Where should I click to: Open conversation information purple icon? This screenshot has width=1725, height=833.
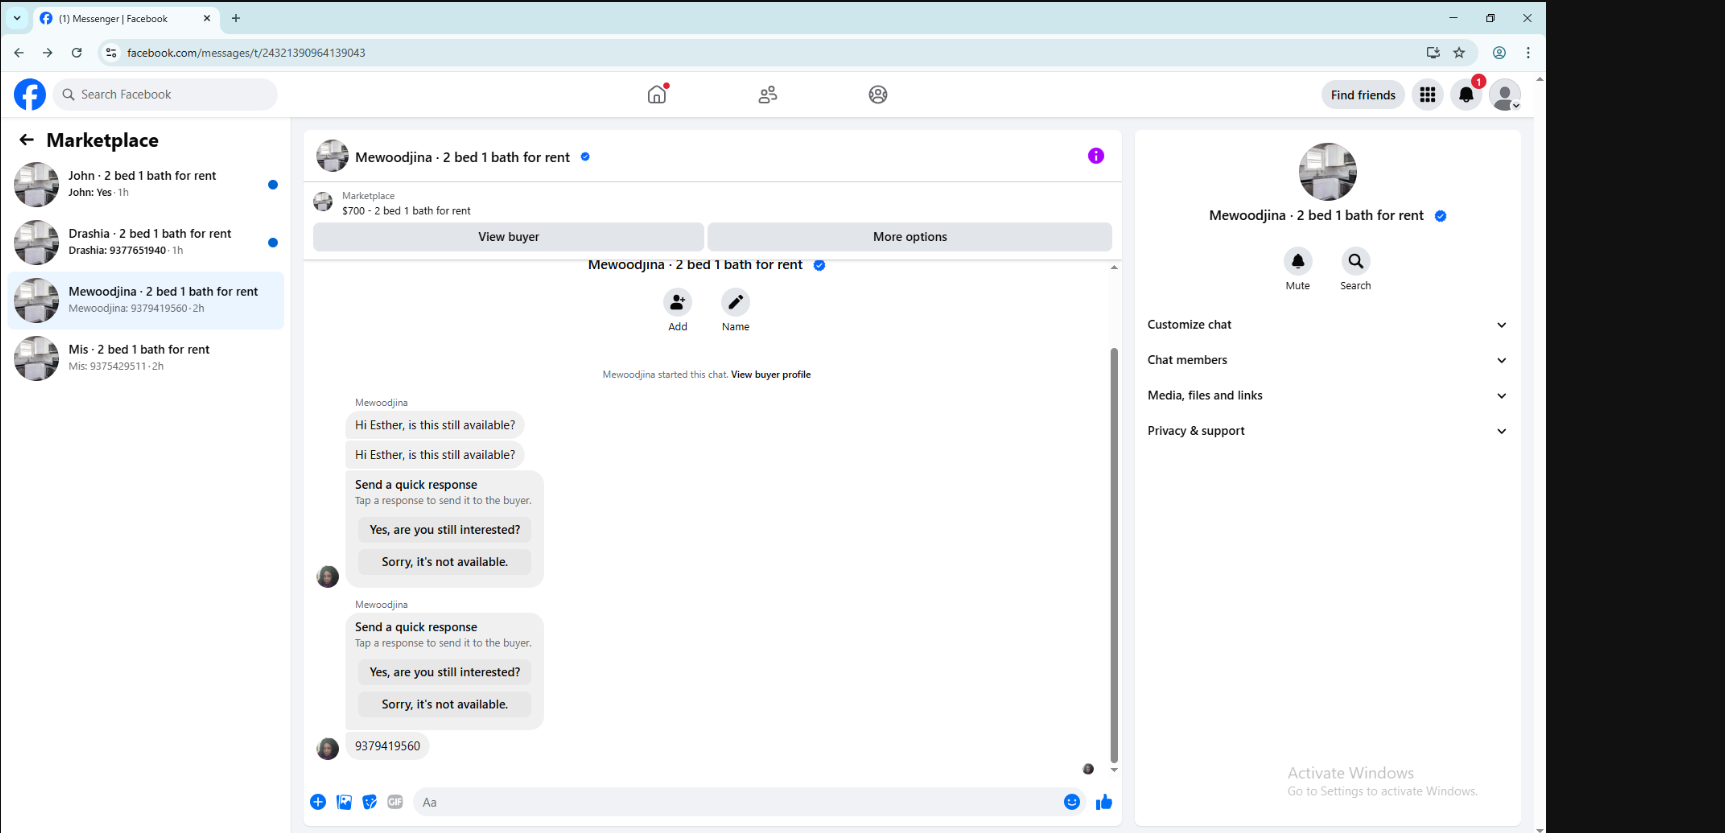click(x=1096, y=156)
